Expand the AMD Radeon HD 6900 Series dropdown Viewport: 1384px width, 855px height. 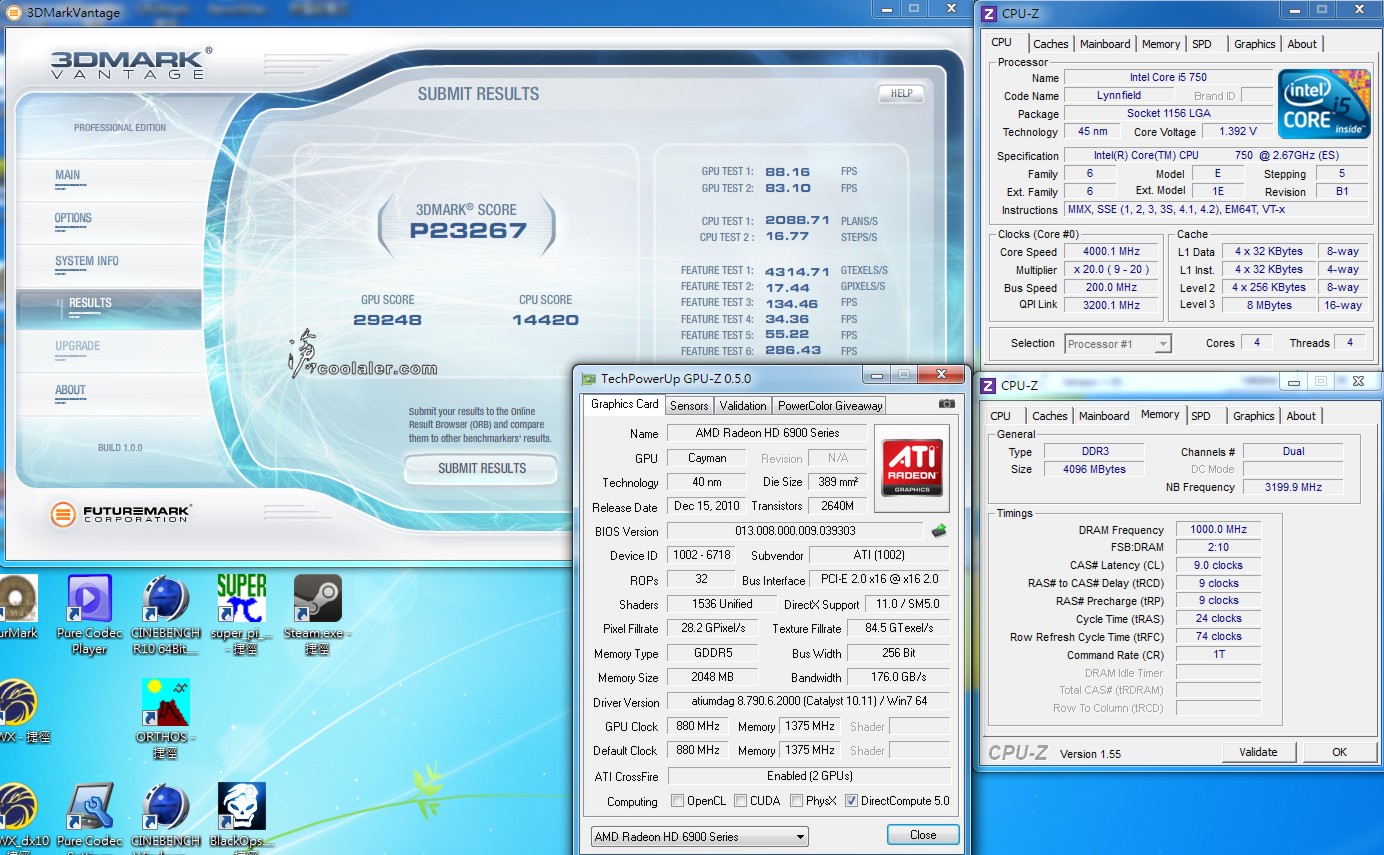[x=699, y=836]
